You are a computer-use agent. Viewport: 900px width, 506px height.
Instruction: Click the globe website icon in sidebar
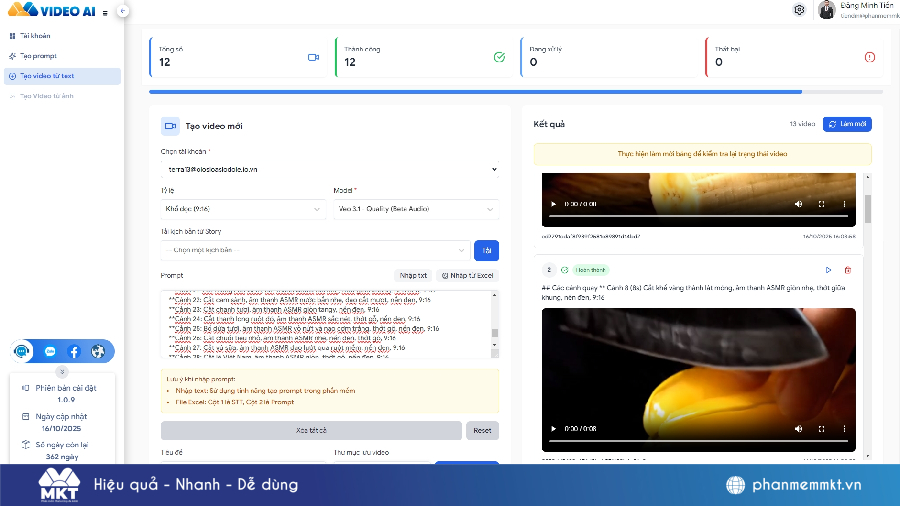coord(98,352)
